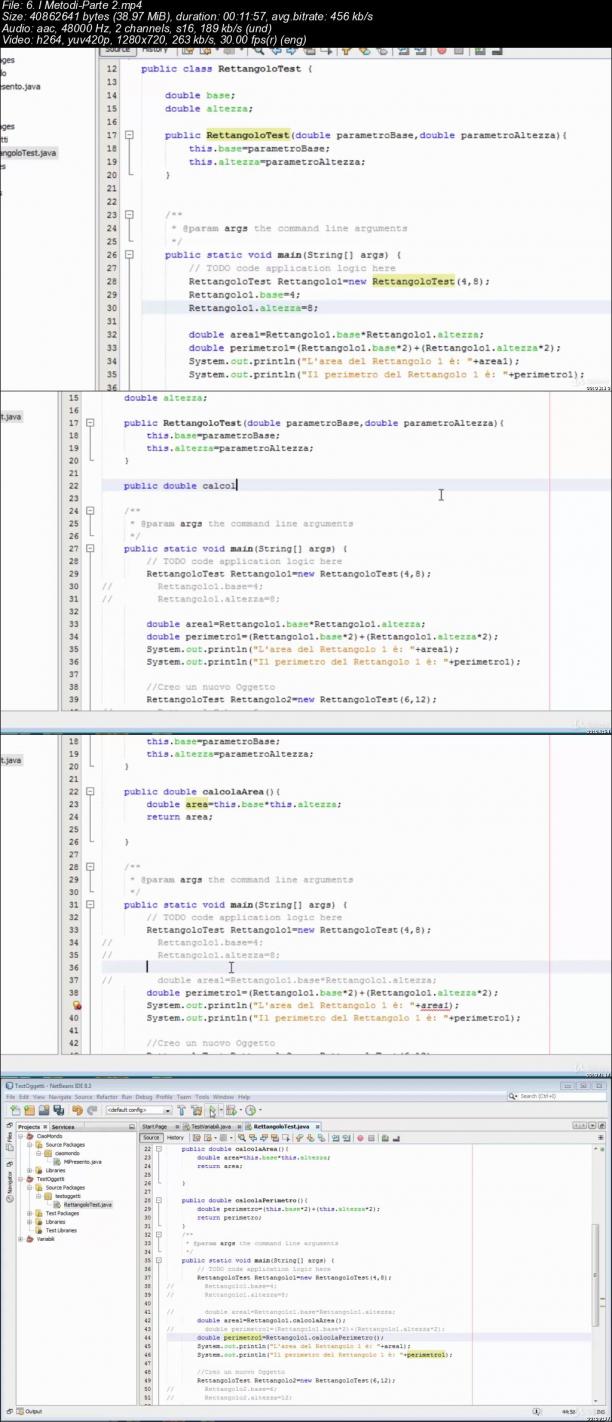Select the ciaomondo package in tree
This screenshot has height=1422, width=612.
(x=67, y=1153)
